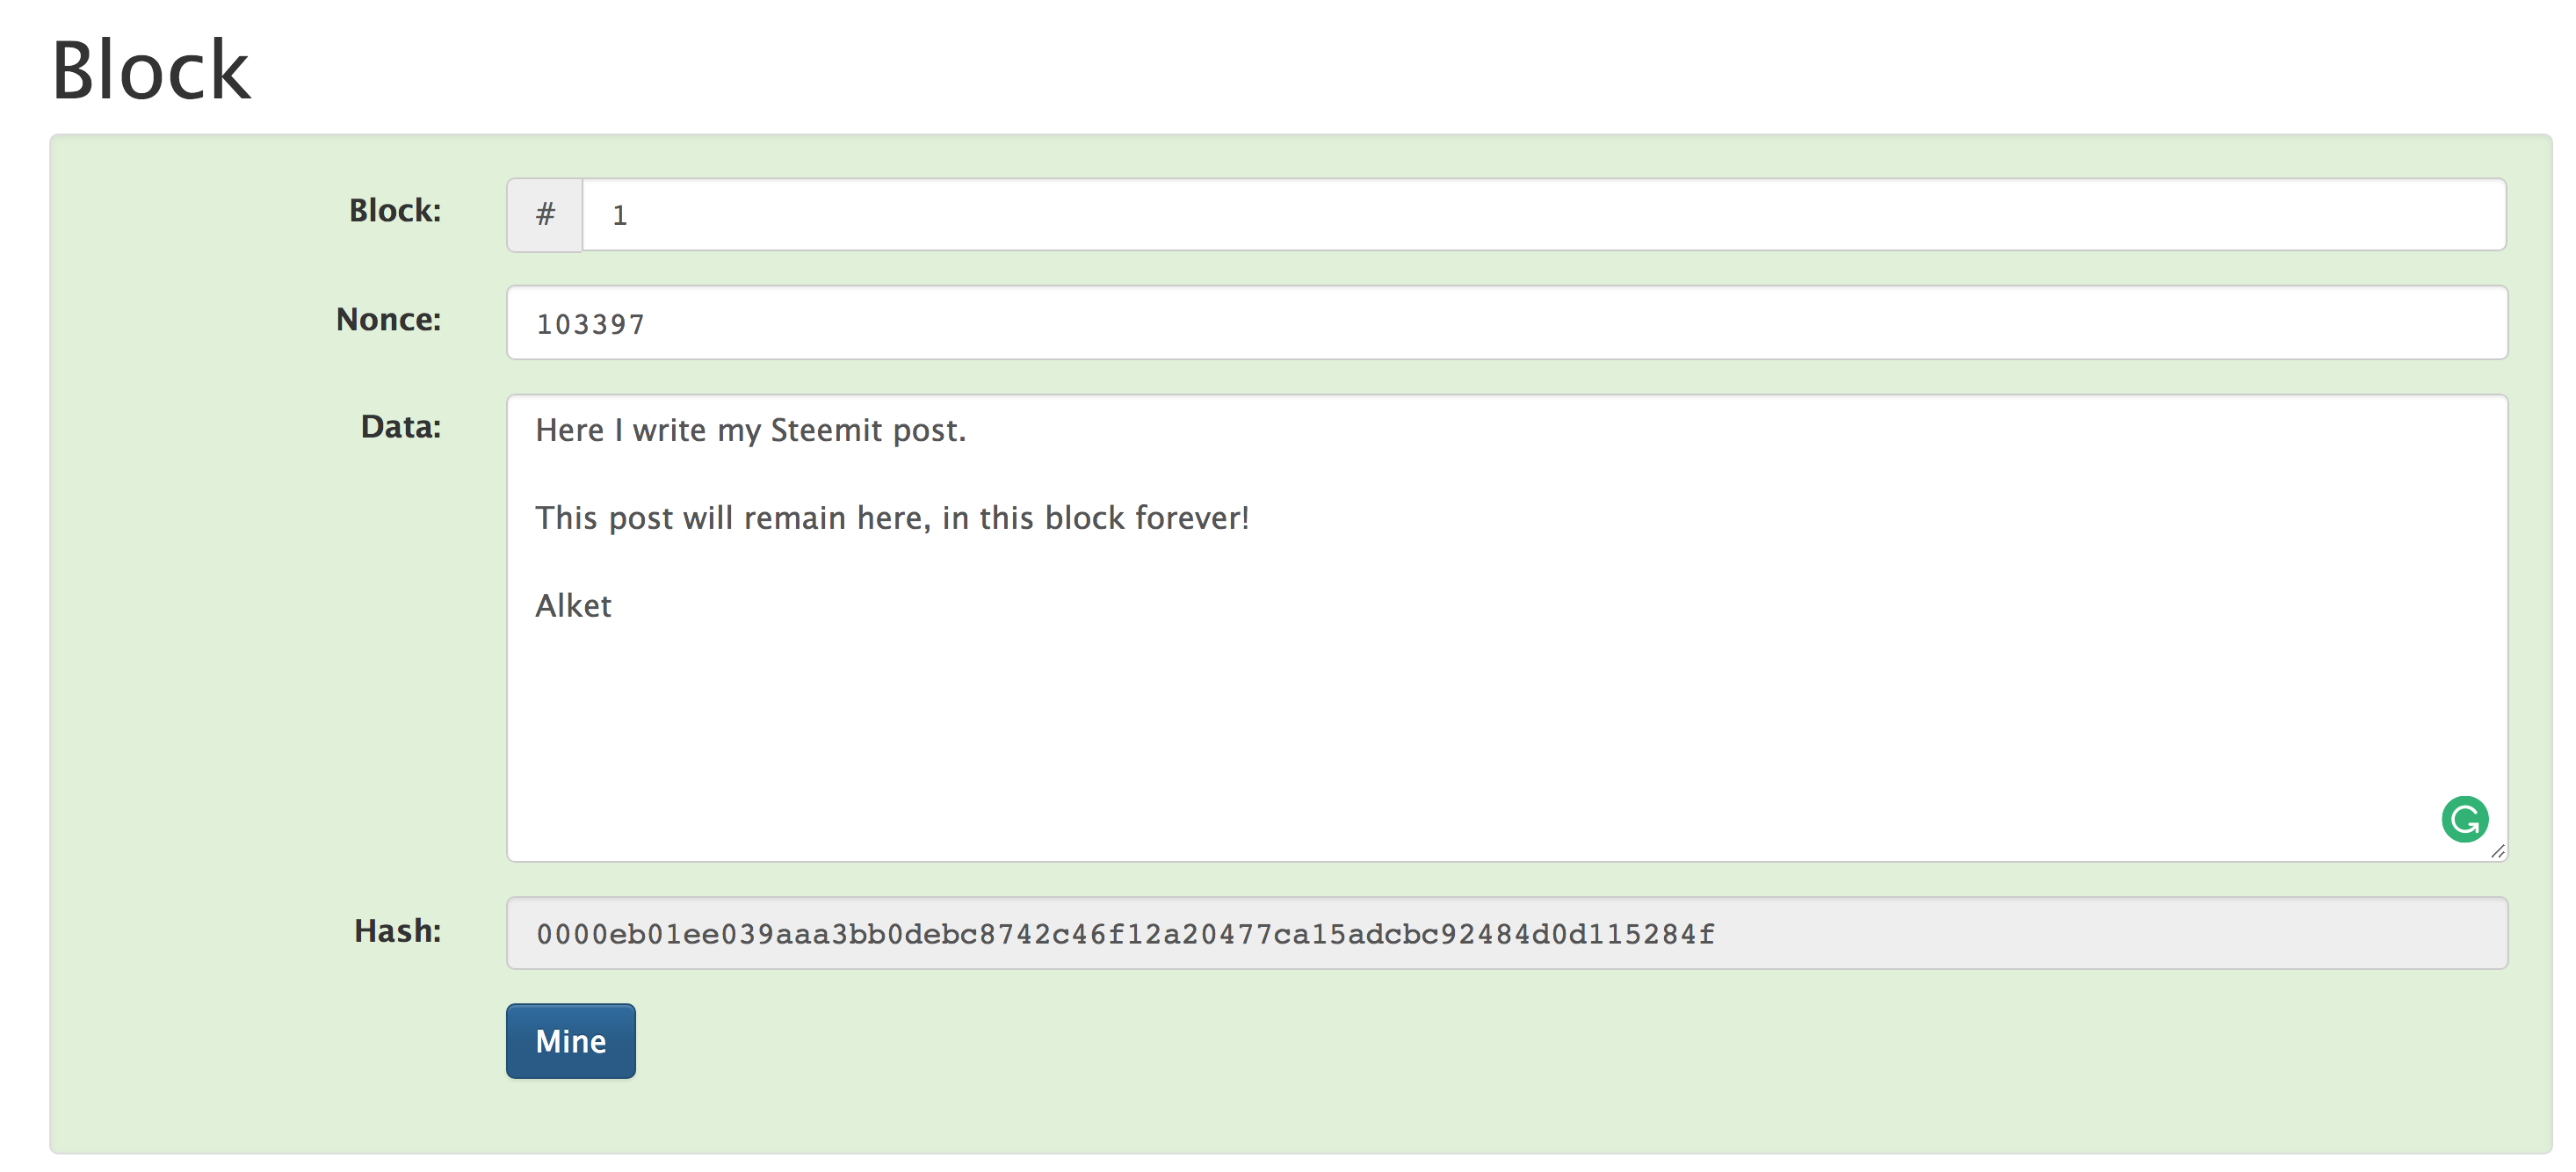Viewport: 2576px width, 1172px height.
Task: Place cursor on the word "write"
Action: tap(669, 431)
